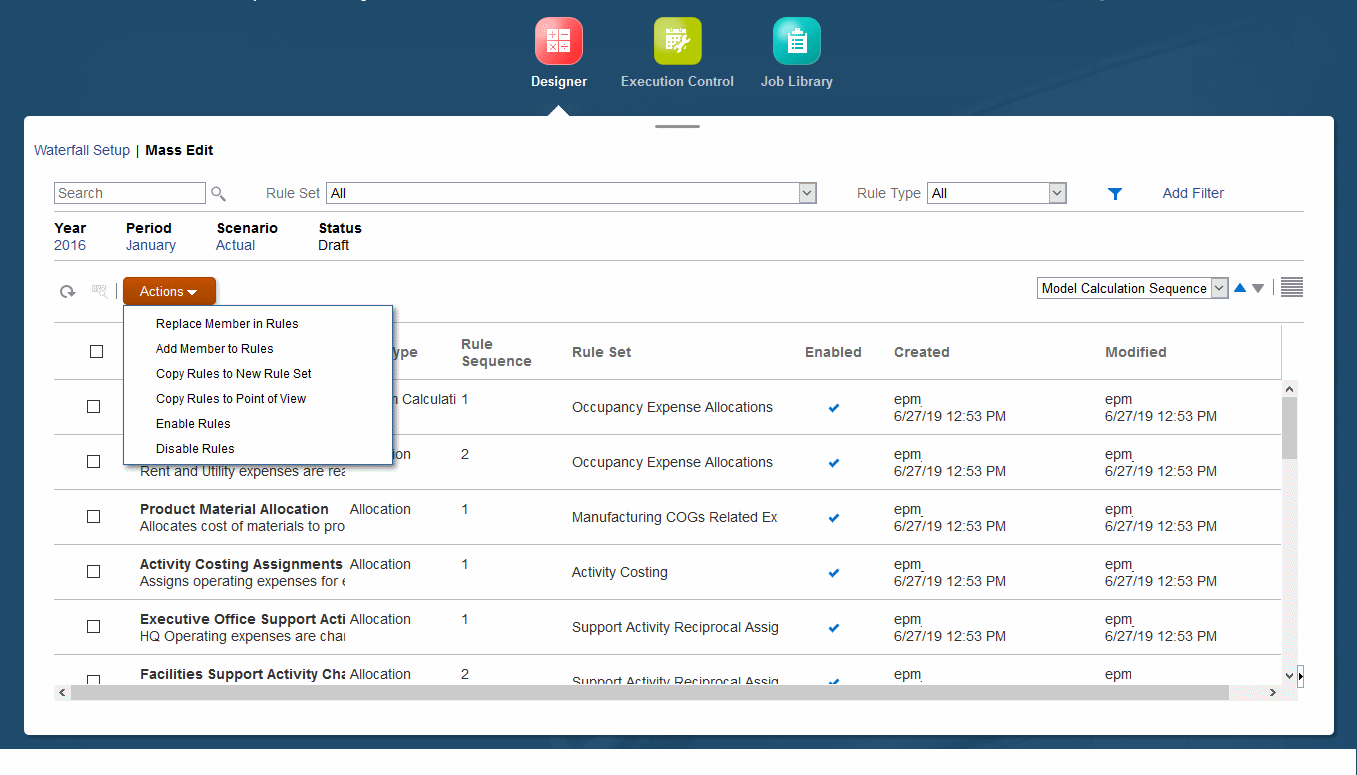The height and width of the screenshot is (775, 1357).
Task: Choose Copy Rules to Point of View
Action: pyautogui.click(x=231, y=399)
